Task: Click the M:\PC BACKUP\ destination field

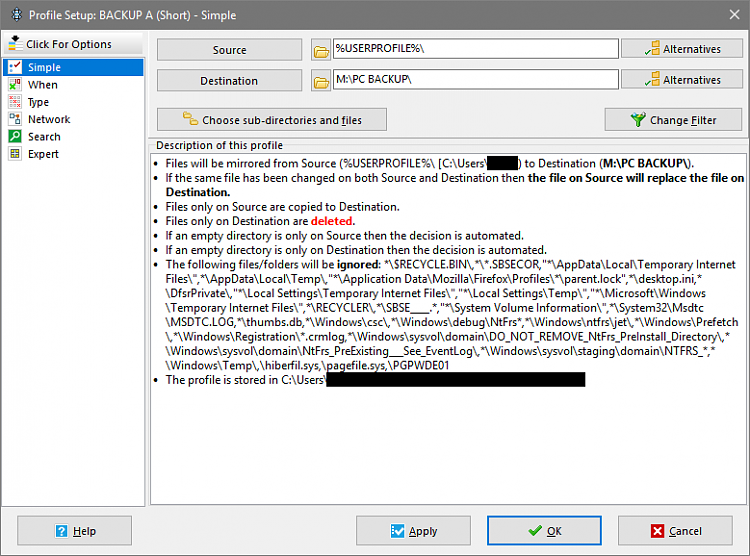Action: point(475,79)
